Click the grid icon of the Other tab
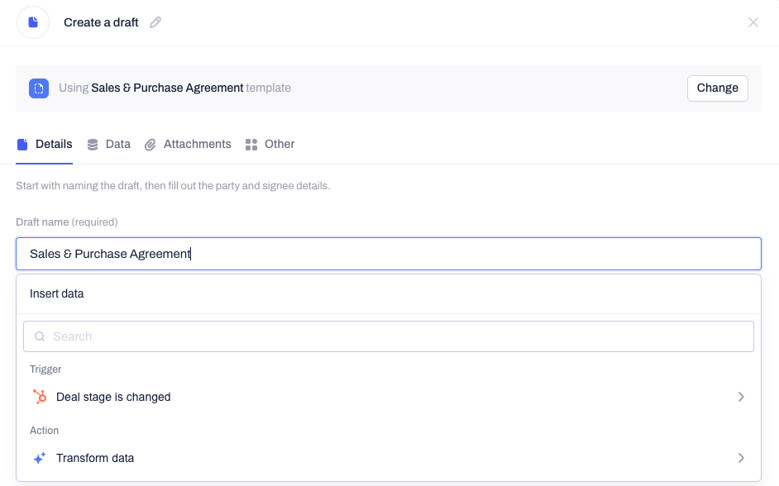The image size is (779, 486). [251, 145]
